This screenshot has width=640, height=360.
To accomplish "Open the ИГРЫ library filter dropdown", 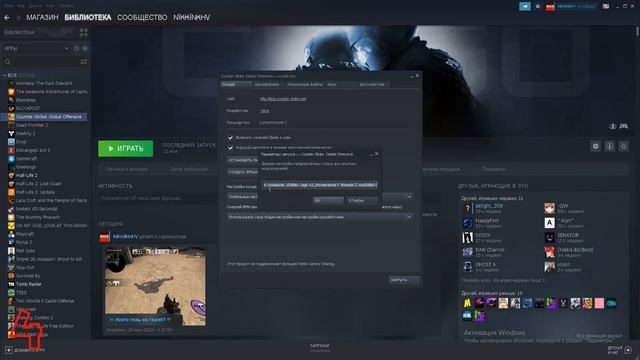I will pyautogui.click(x=36, y=49).
